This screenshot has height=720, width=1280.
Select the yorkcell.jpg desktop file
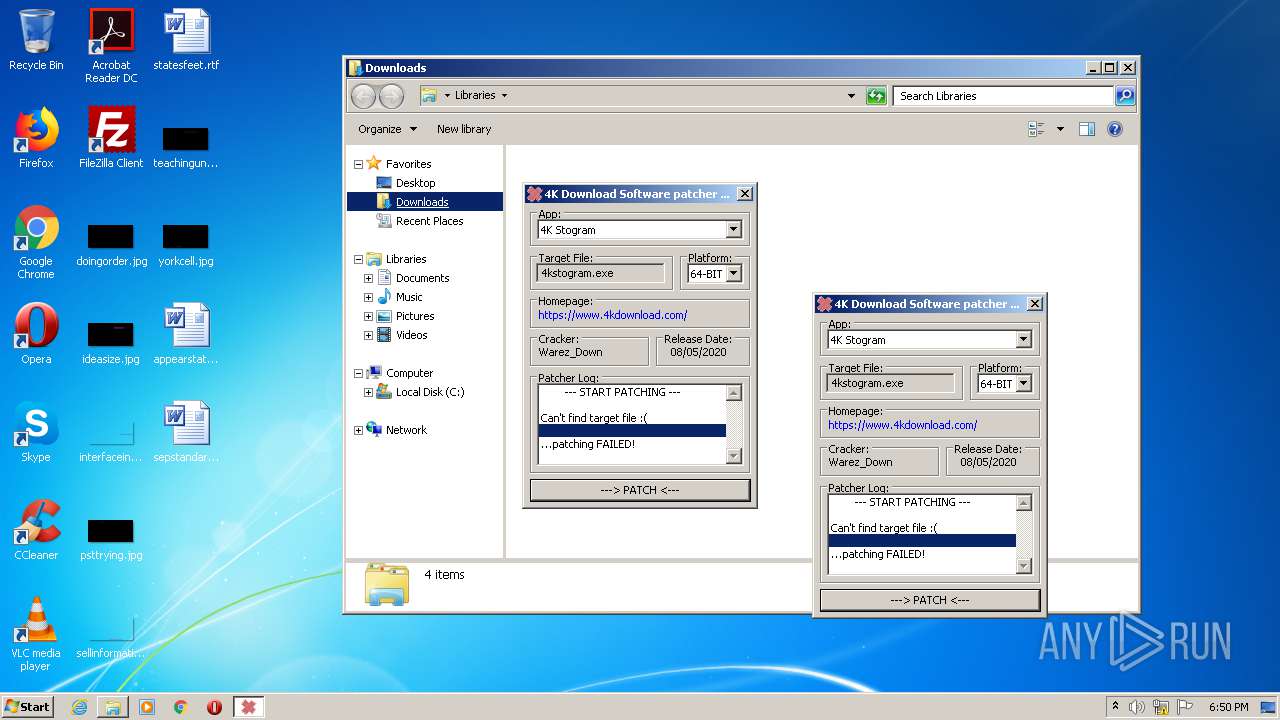(186, 246)
